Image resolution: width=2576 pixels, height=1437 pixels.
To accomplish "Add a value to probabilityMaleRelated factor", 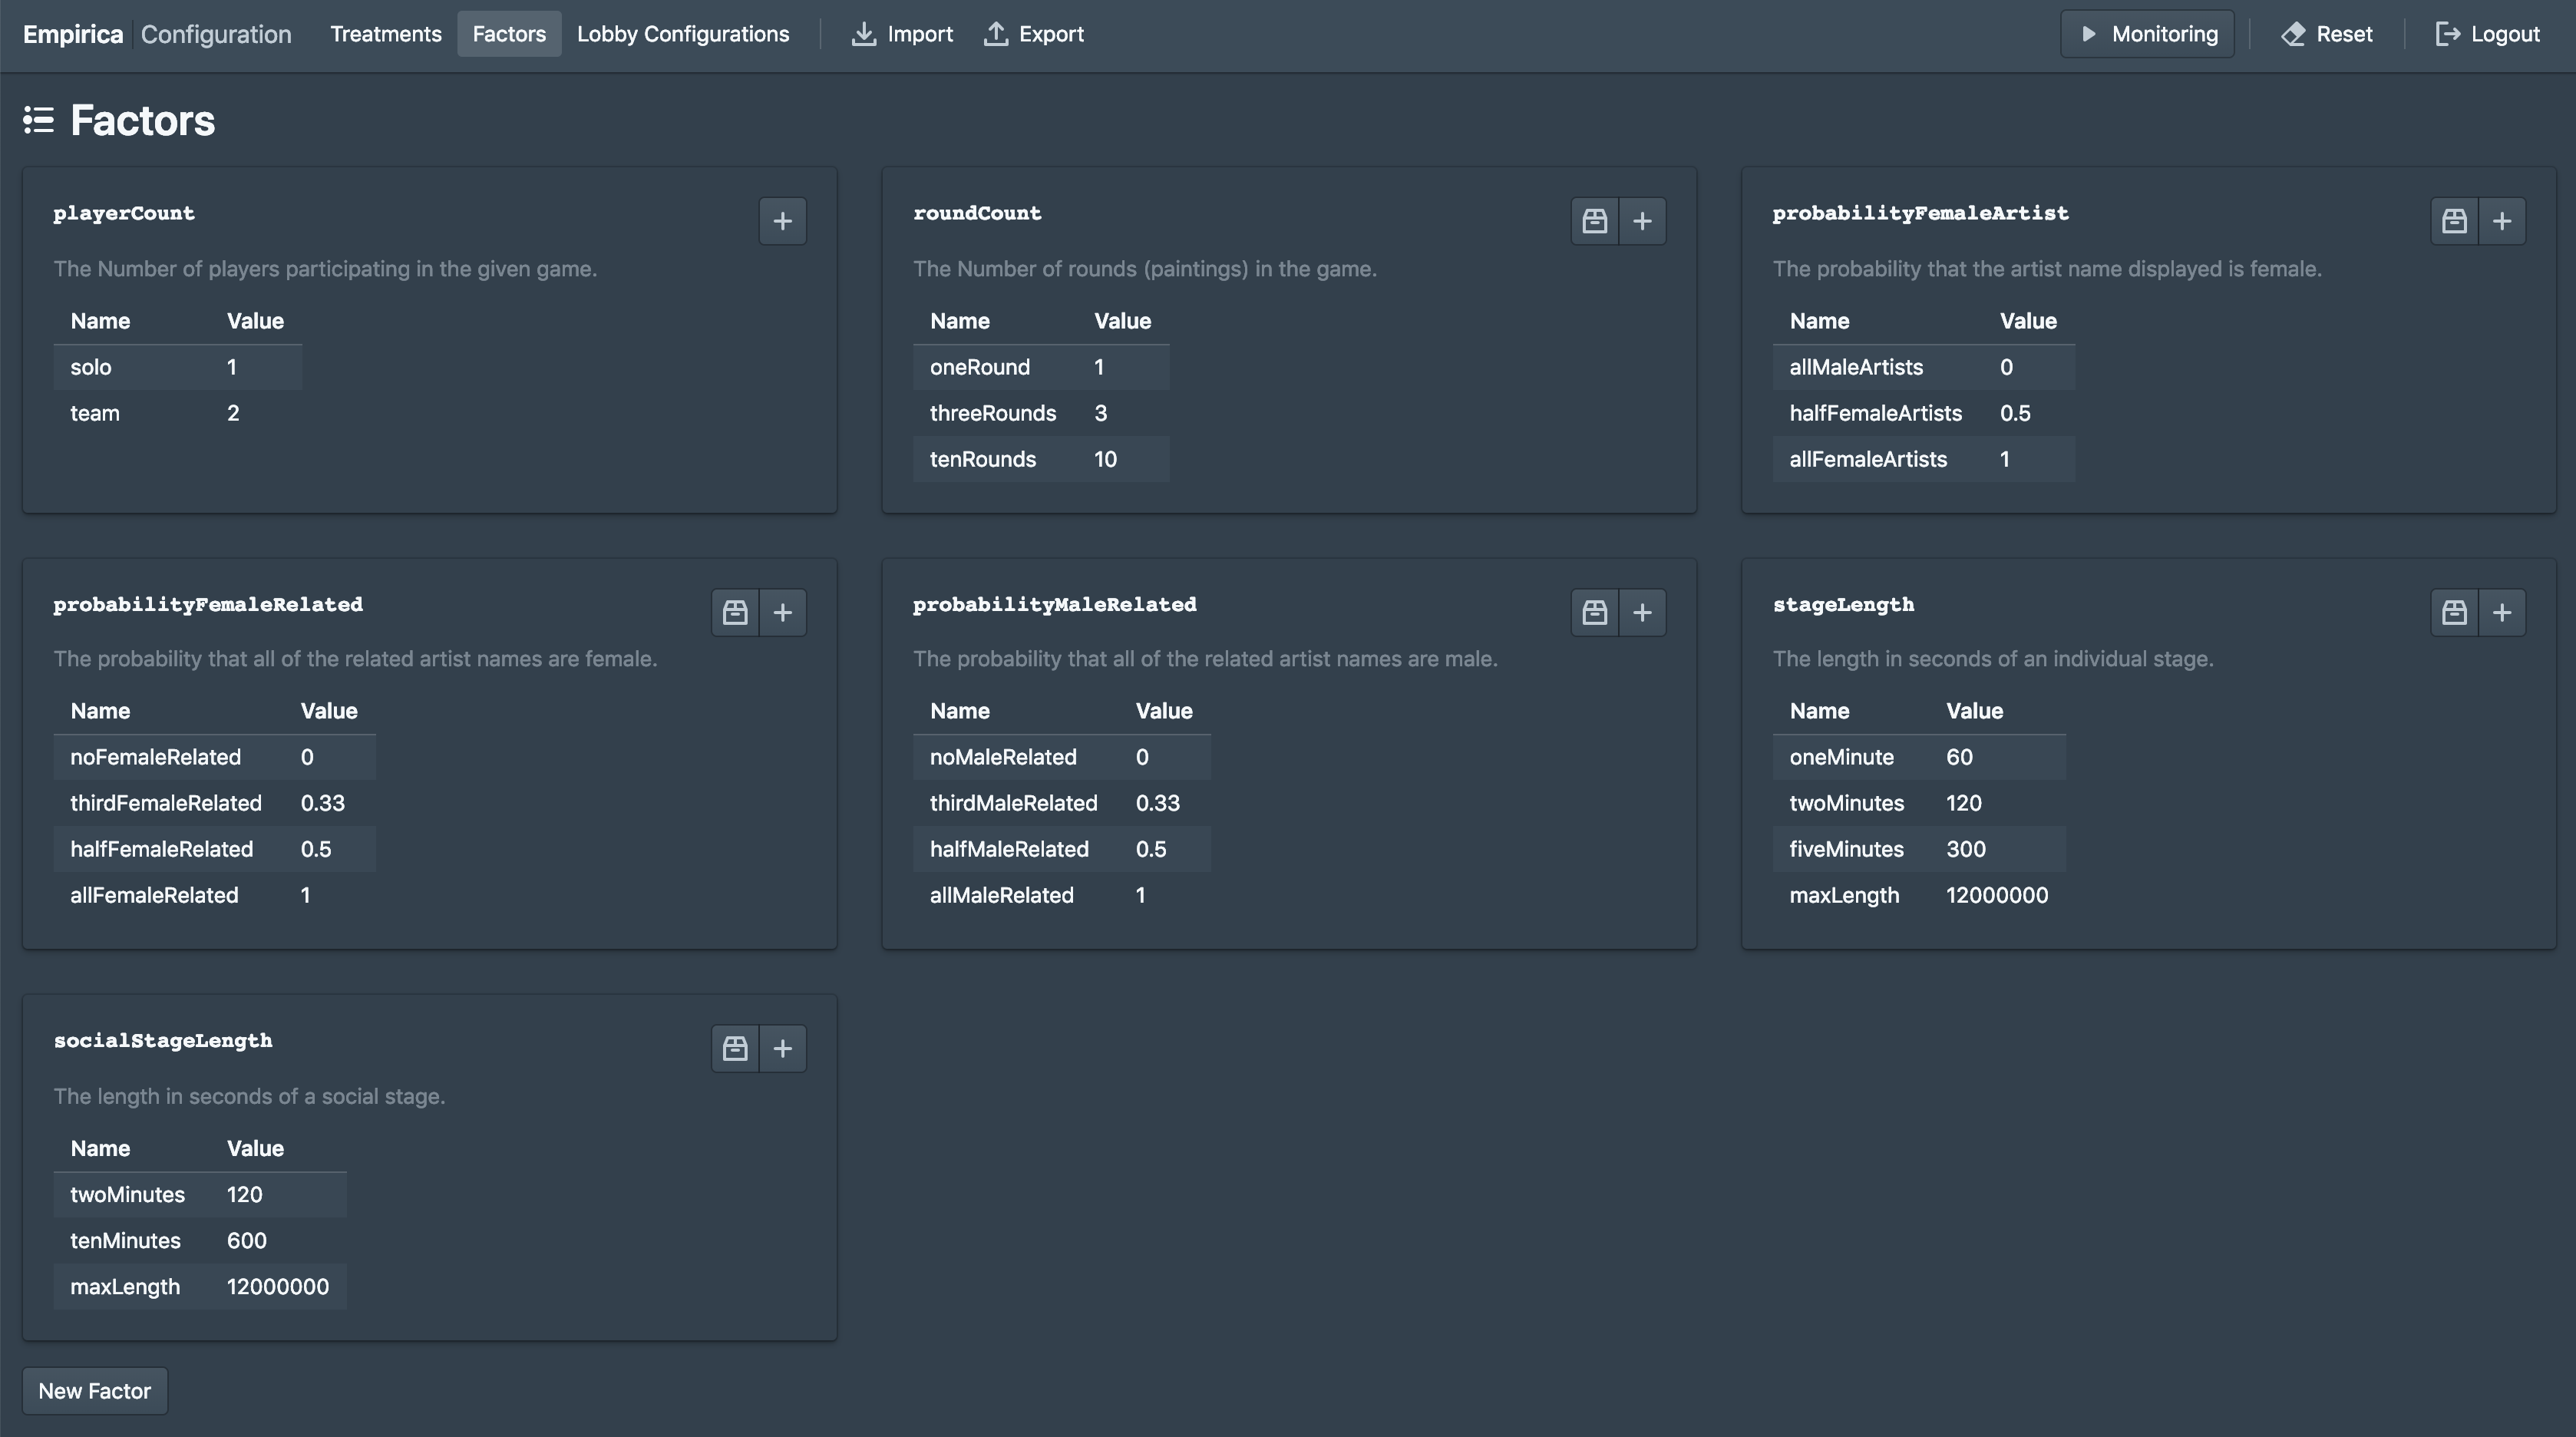I will click(x=1642, y=612).
